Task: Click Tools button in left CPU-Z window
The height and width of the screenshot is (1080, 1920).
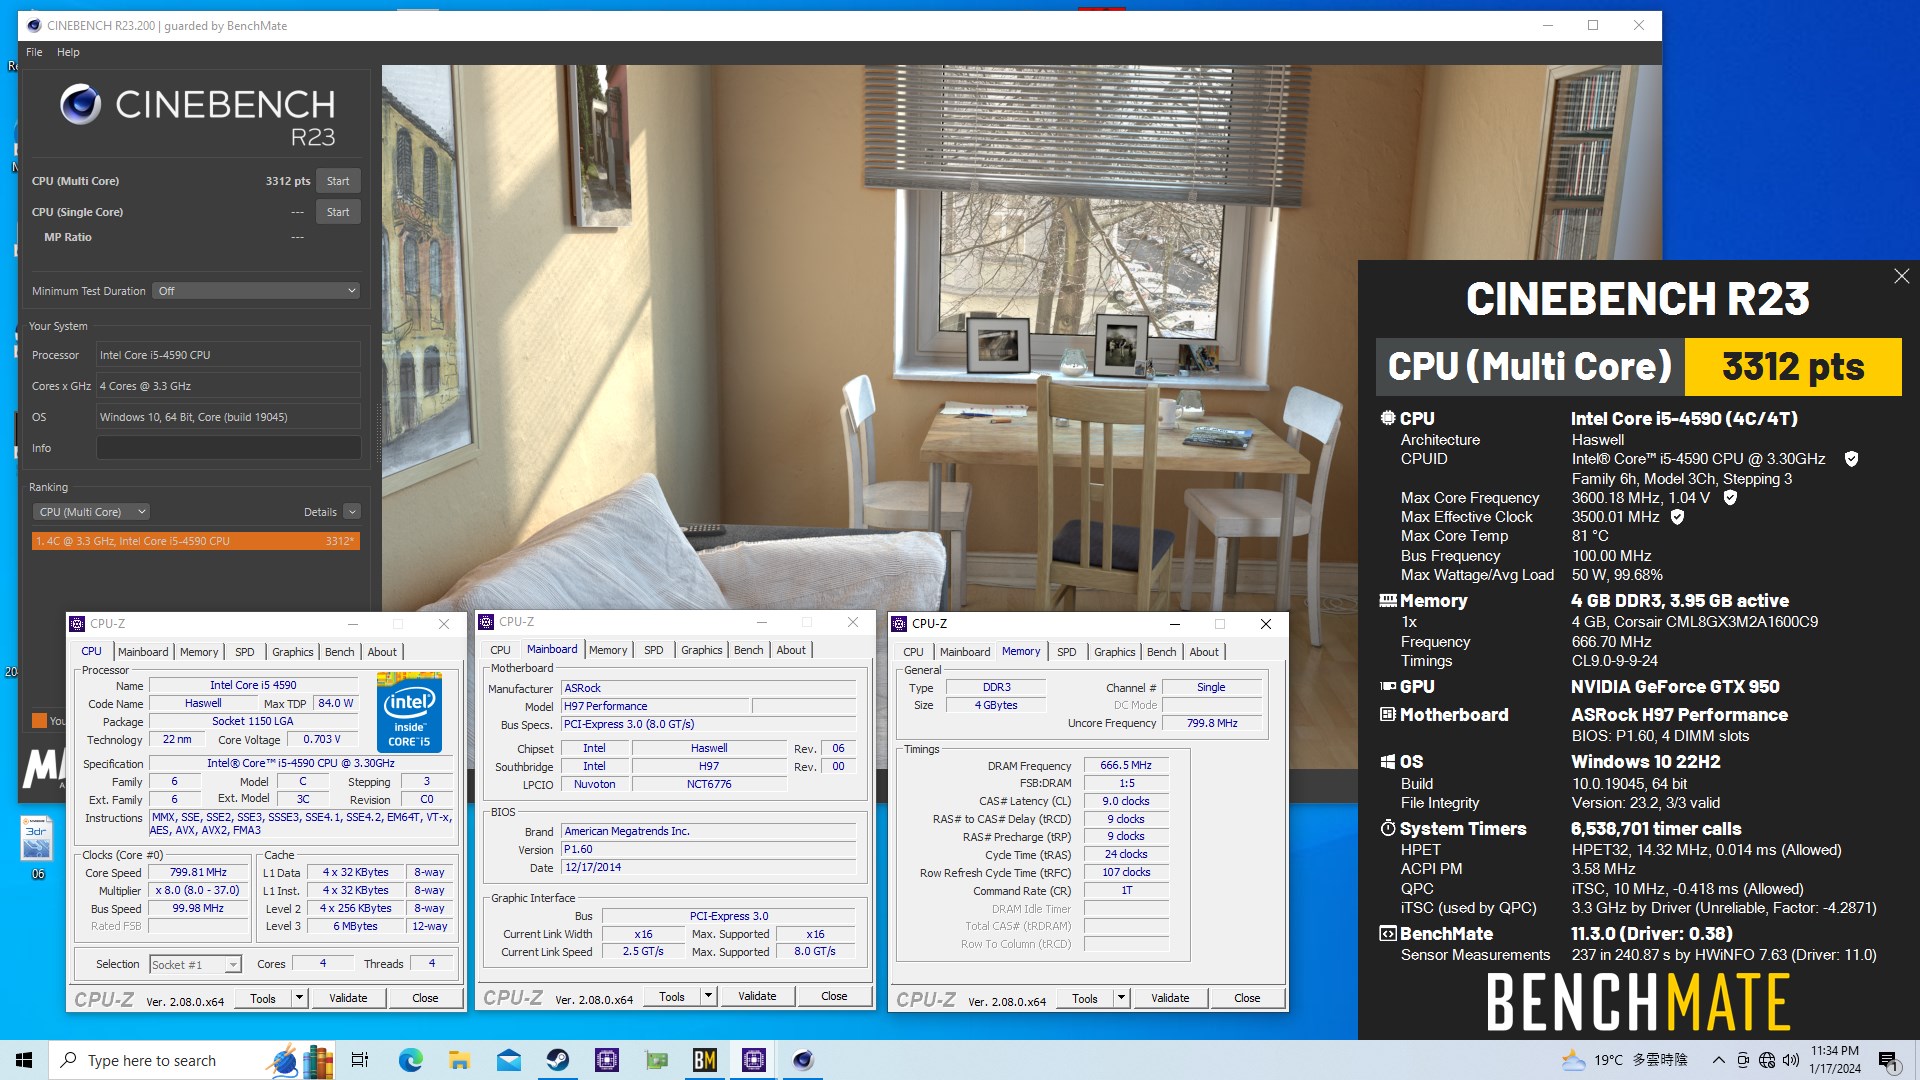Action: coord(263,998)
